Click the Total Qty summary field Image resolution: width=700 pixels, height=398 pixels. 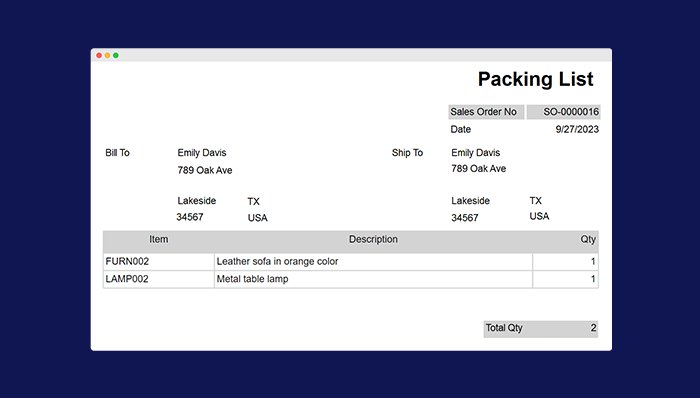pos(541,328)
